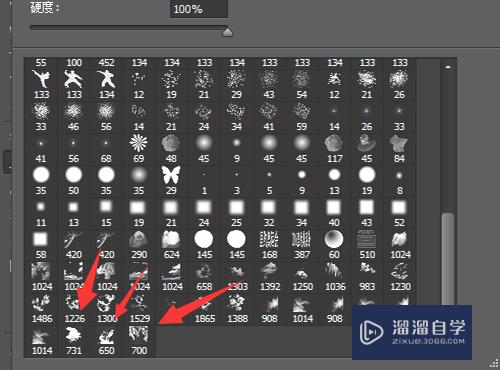Pick the brush preset sized 1230
This screenshot has width=500, height=370.
pos(399,271)
